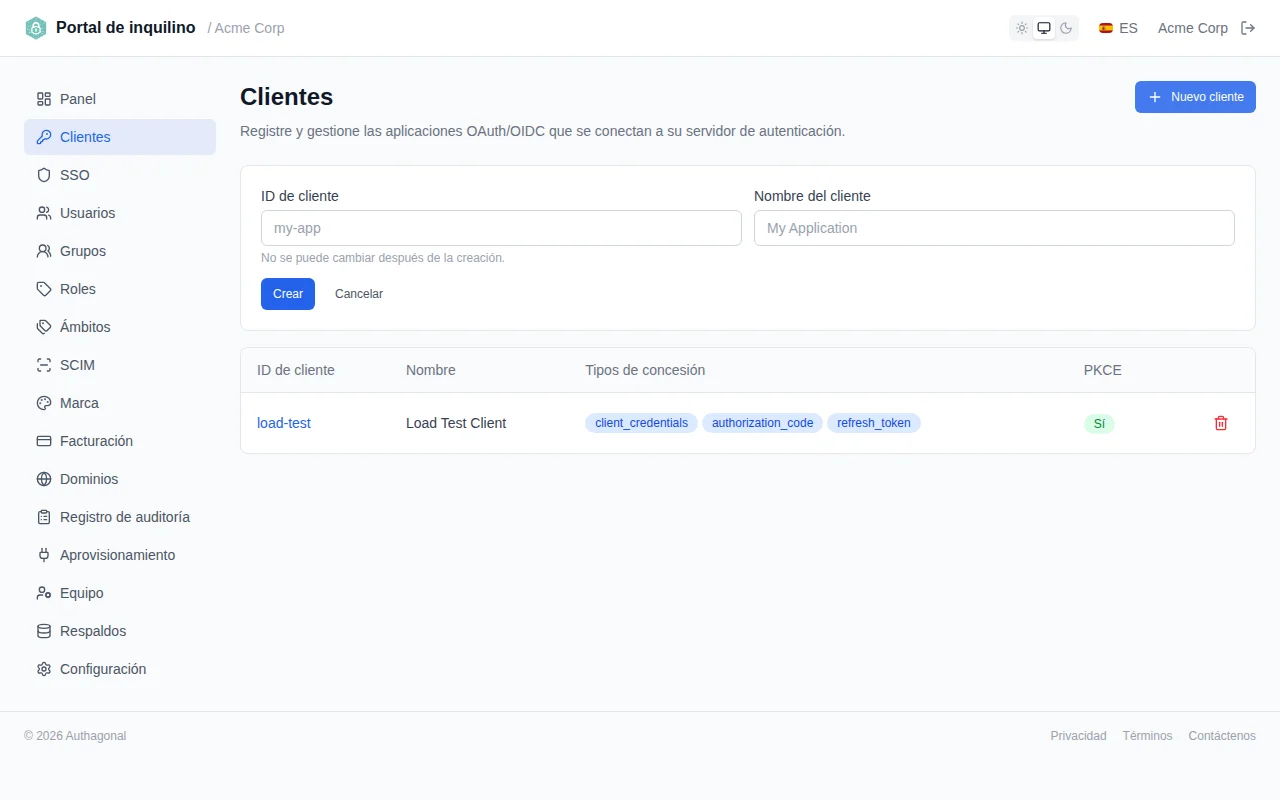The width and height of the screenshot is (1280, 800).
Task: Click the Portal de inquilino title
Action: point(126,28)
